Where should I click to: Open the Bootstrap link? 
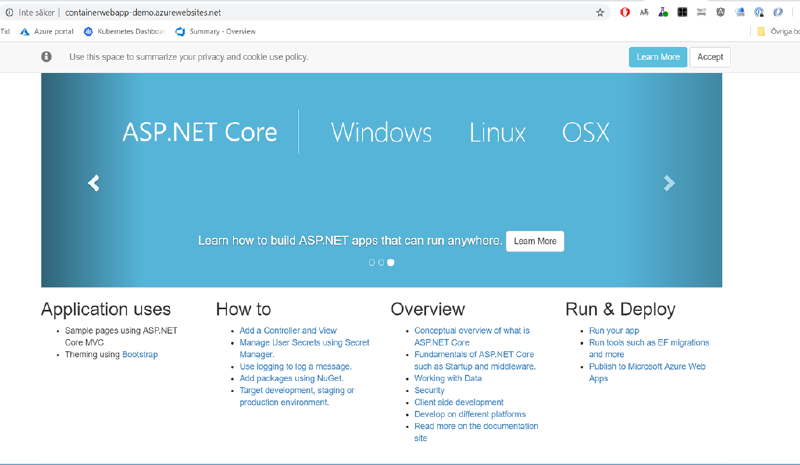(x=140, y=354)
